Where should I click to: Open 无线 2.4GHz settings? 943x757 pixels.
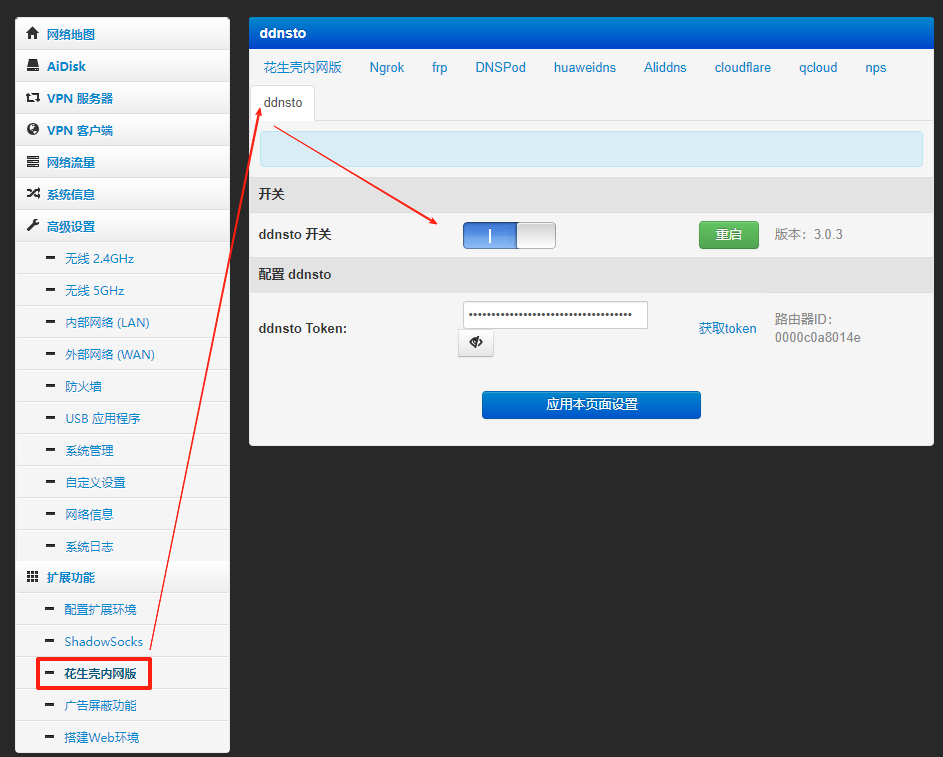99,259
